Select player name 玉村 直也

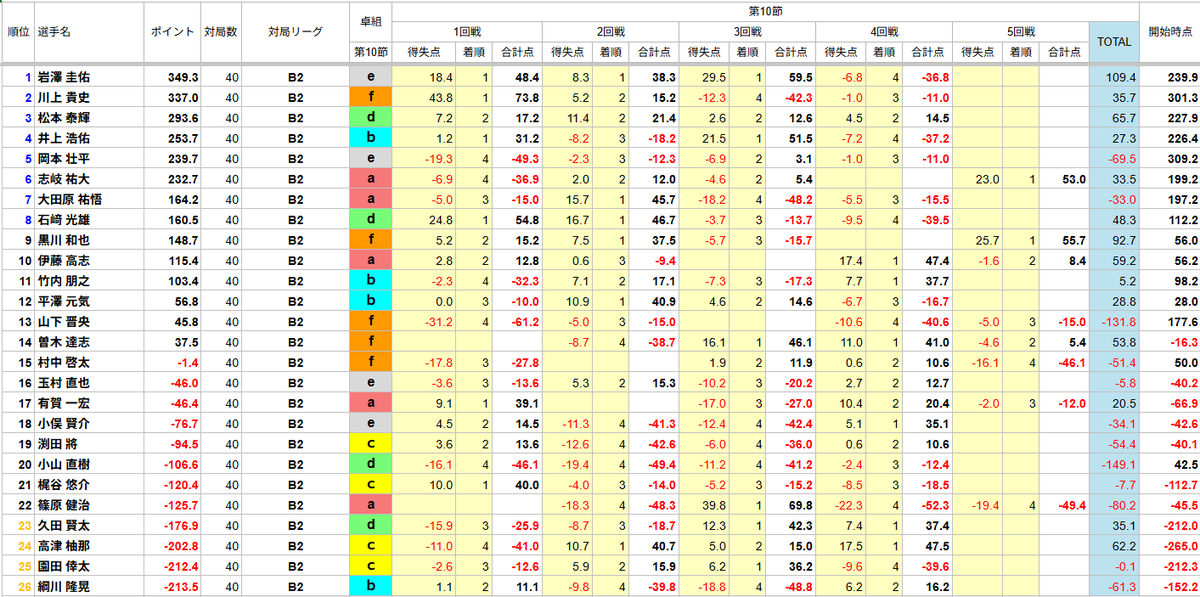(x=63, y=383)
